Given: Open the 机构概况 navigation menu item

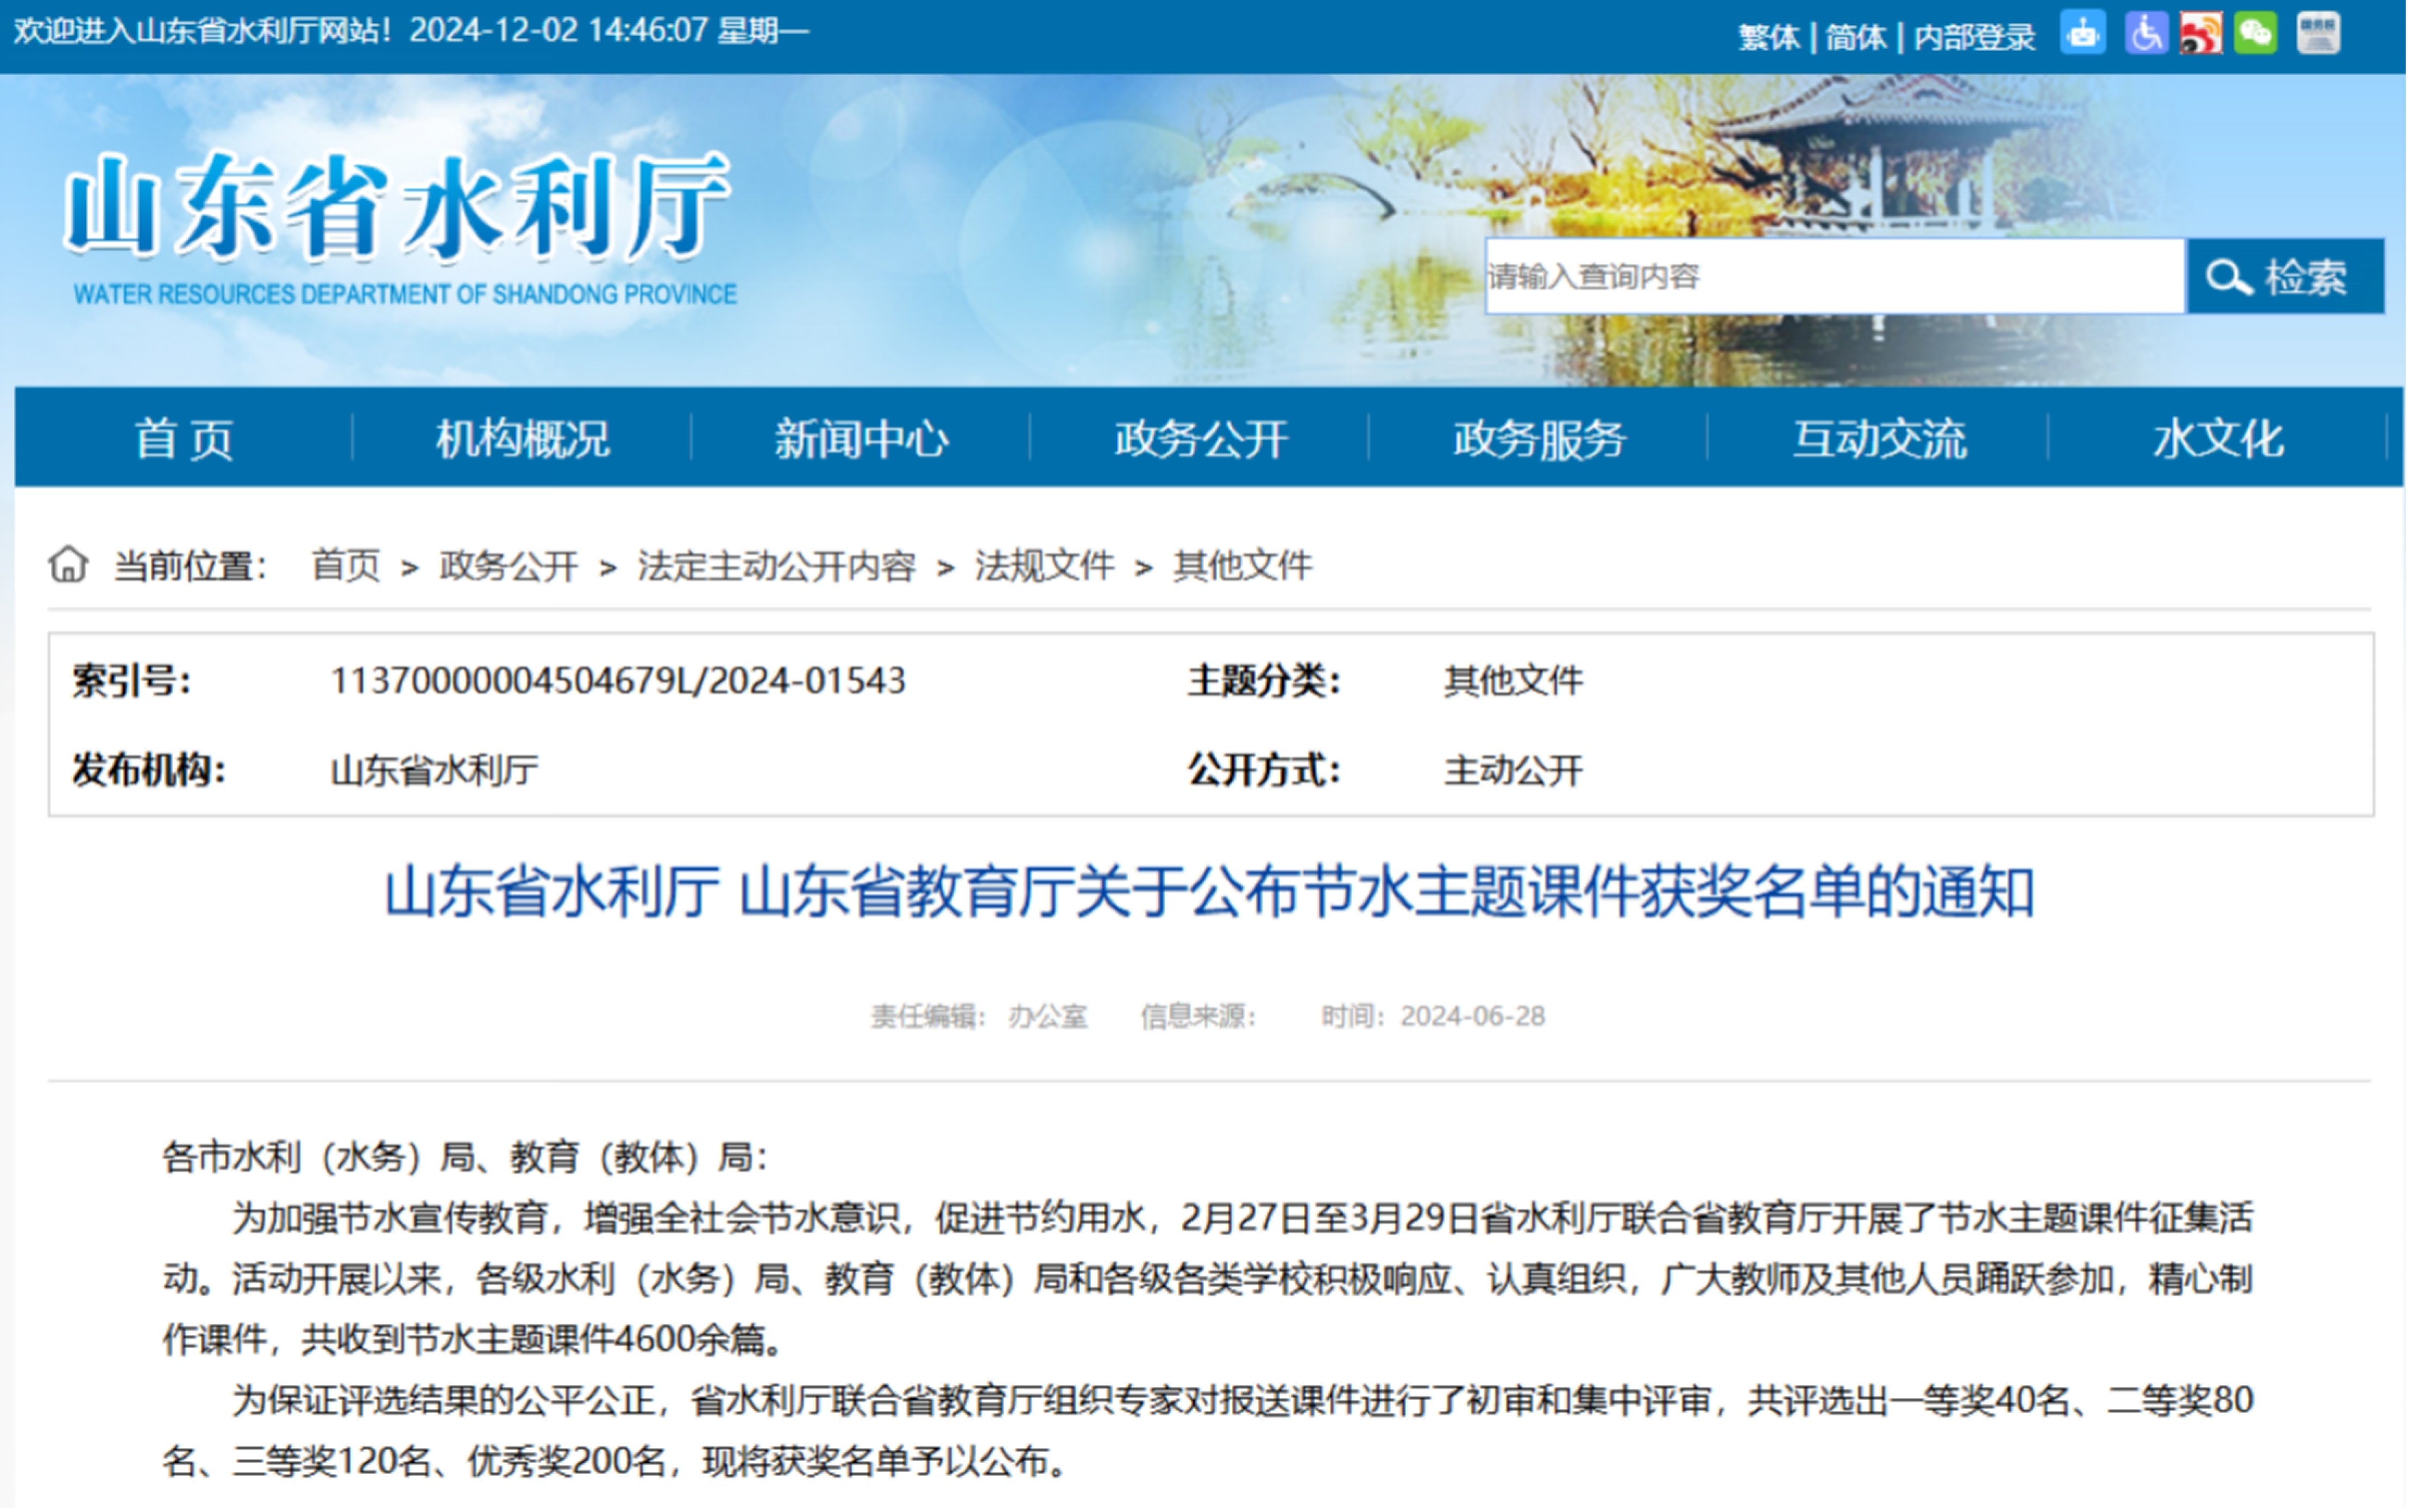Looking at the screenshot, I should [x=522, y=439].
